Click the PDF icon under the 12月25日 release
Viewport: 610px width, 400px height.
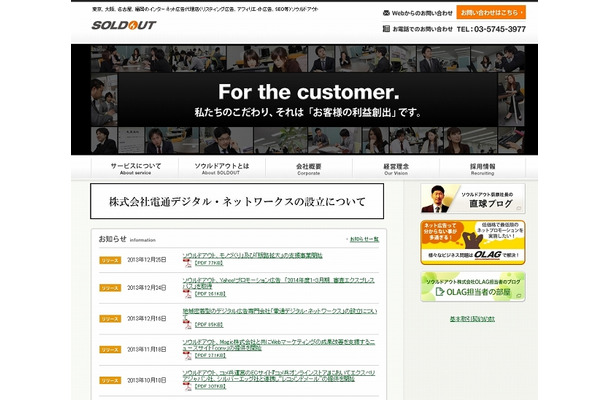click(188, 263)
